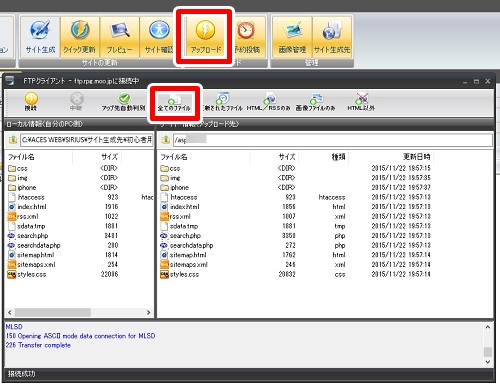This screenshot has width=500, height=387.
Task: Run クイック更新 from the ribbon
Action: point(80,37)
